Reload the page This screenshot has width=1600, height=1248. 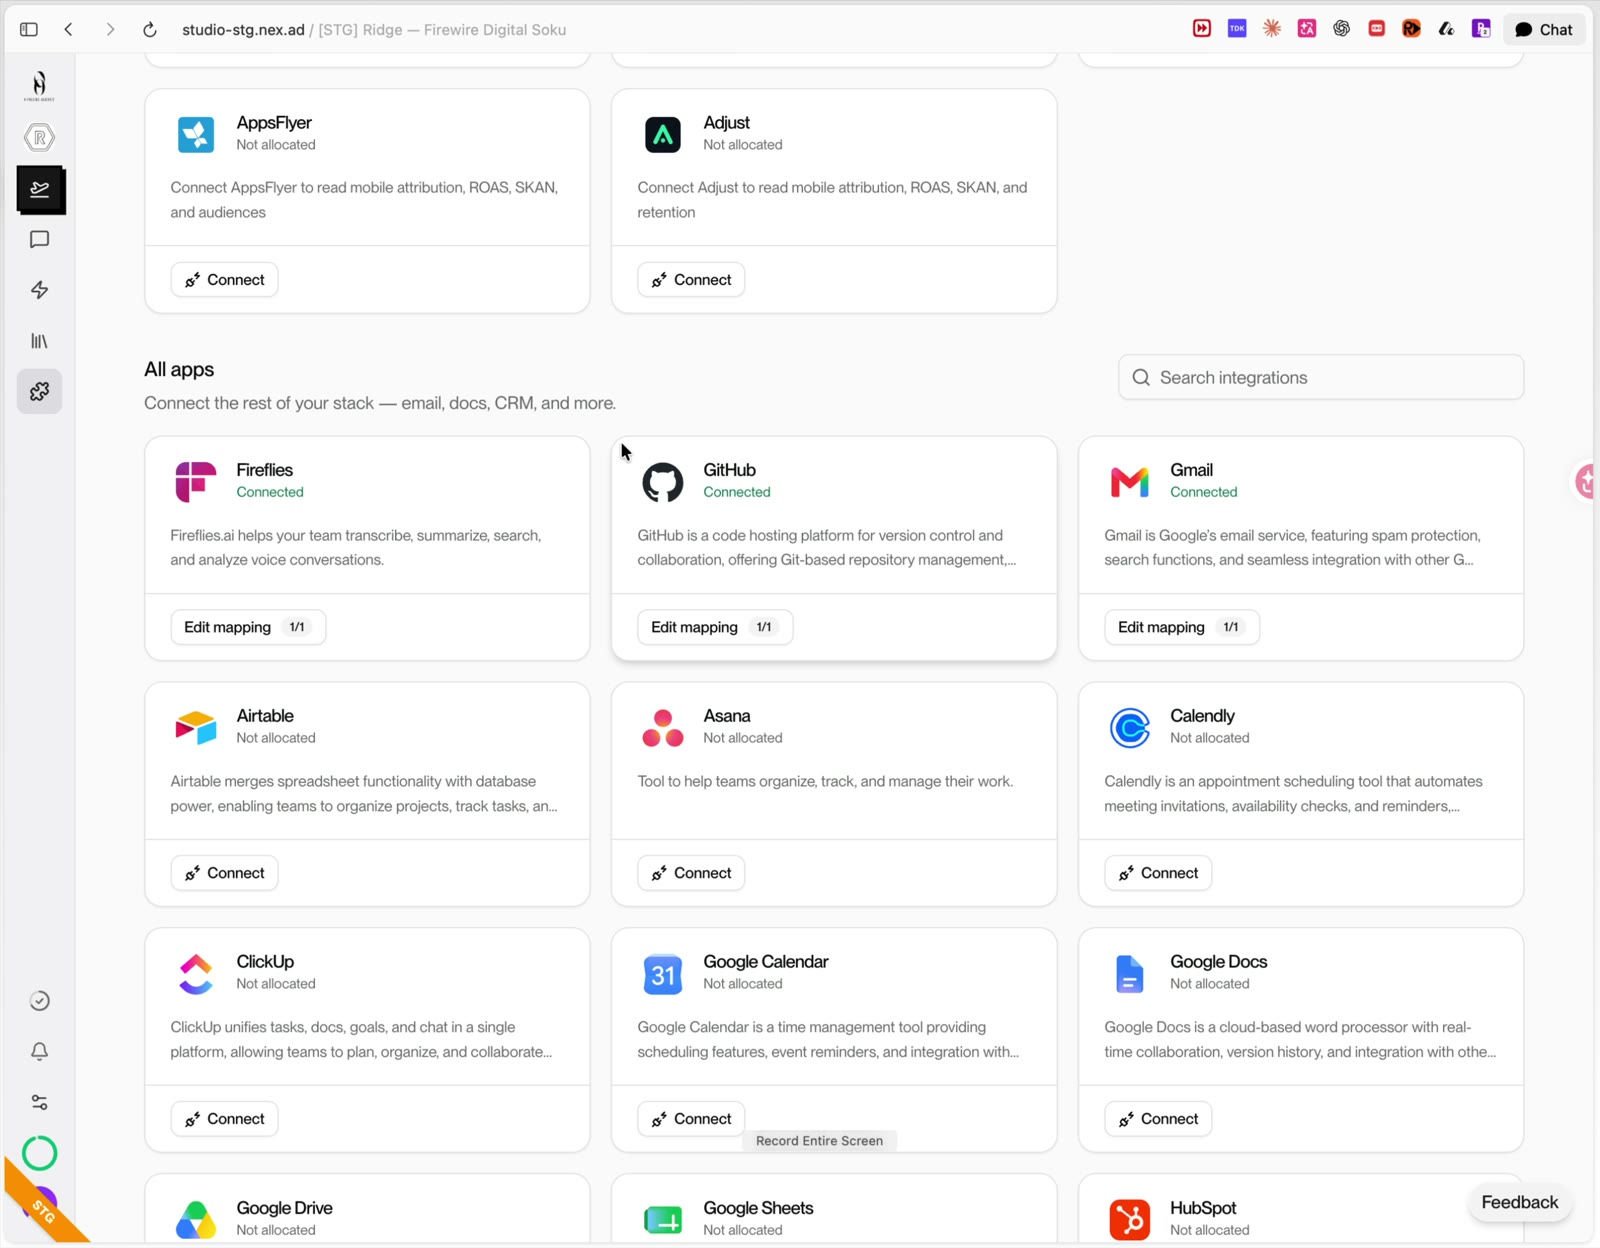coord(150,30)
